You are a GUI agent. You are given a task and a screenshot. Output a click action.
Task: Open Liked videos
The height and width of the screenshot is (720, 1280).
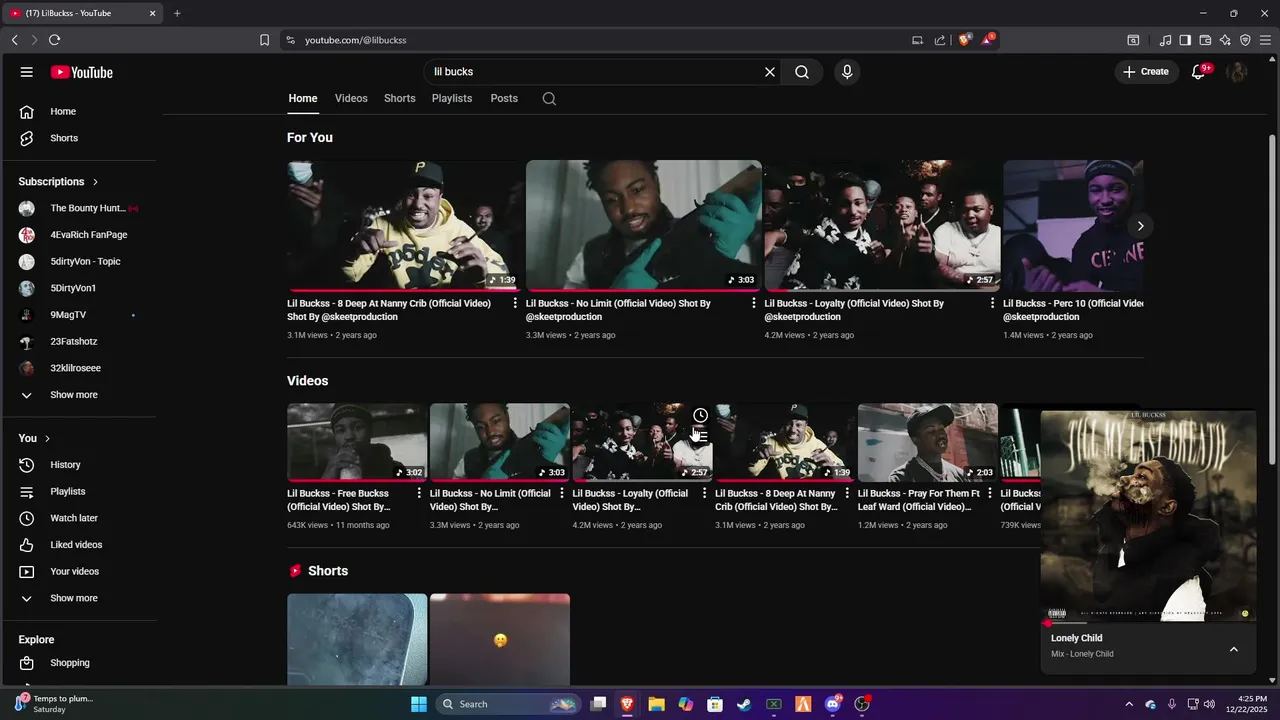78,545
